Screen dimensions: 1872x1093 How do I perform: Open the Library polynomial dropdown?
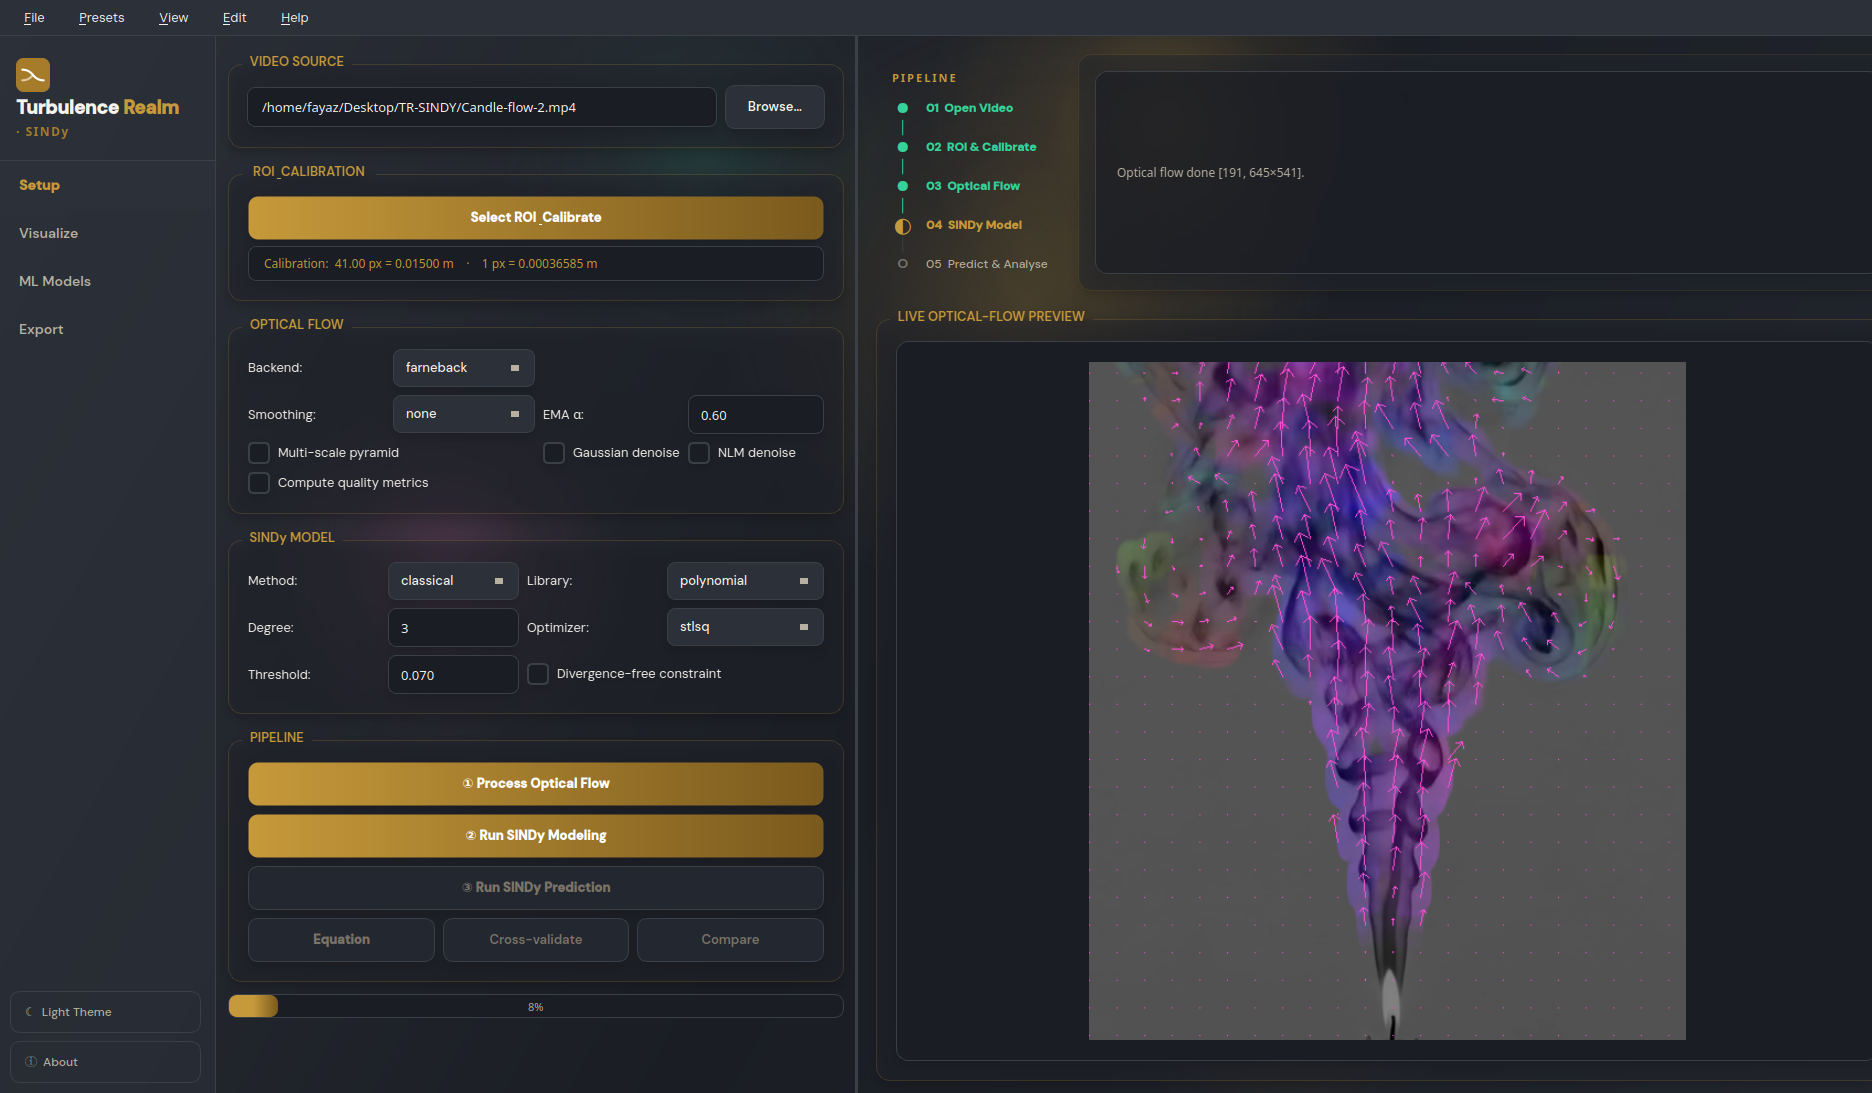[x=745, y=581]
